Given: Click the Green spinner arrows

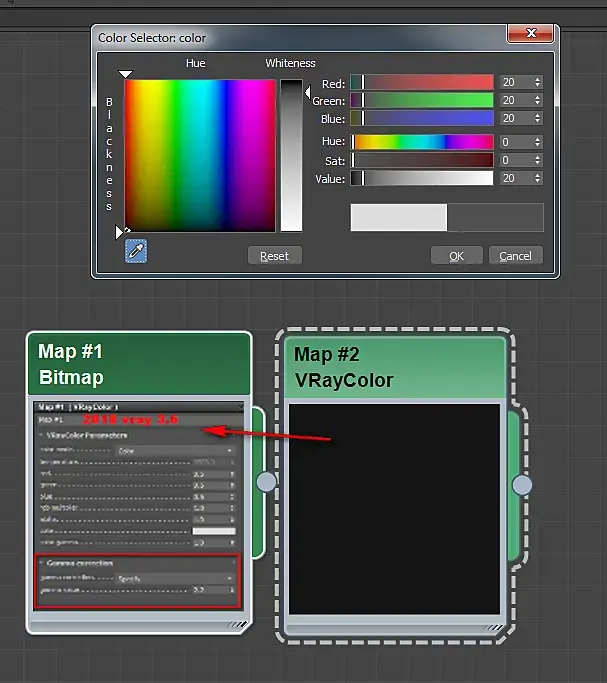Looking at the screenshot, I should click(537, 100).
